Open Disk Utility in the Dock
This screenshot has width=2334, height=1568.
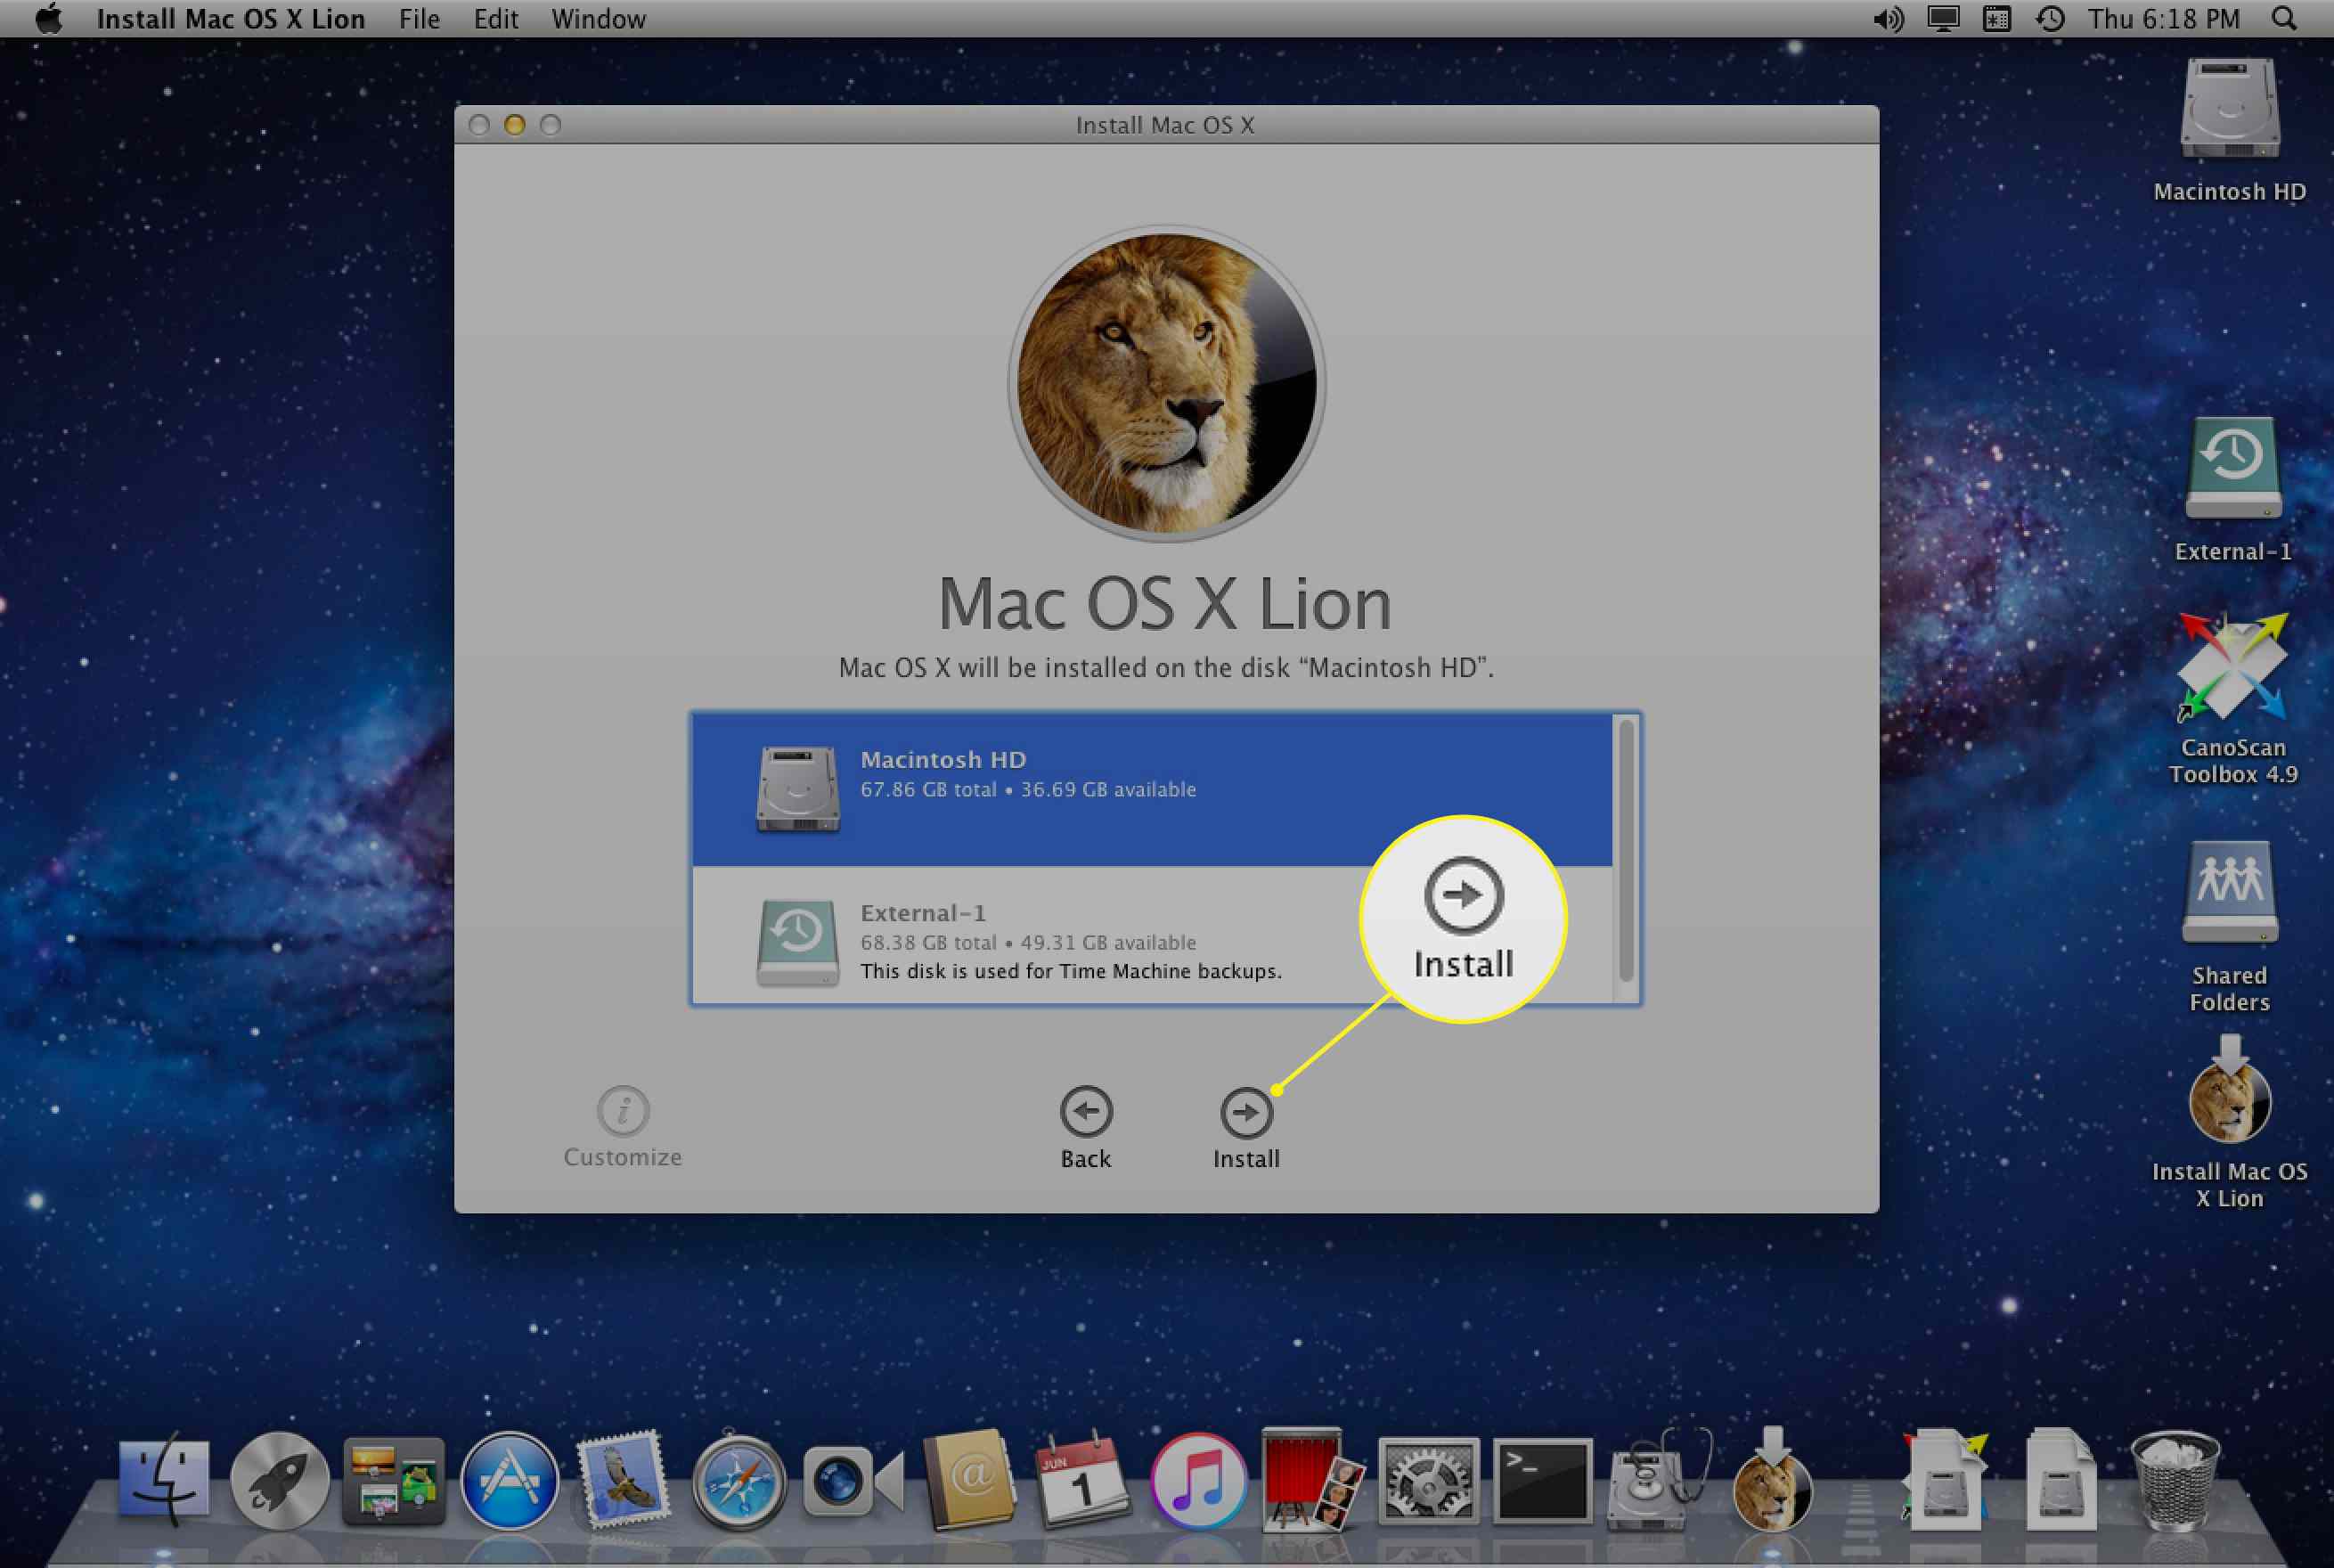(x=1658, y=1480)
